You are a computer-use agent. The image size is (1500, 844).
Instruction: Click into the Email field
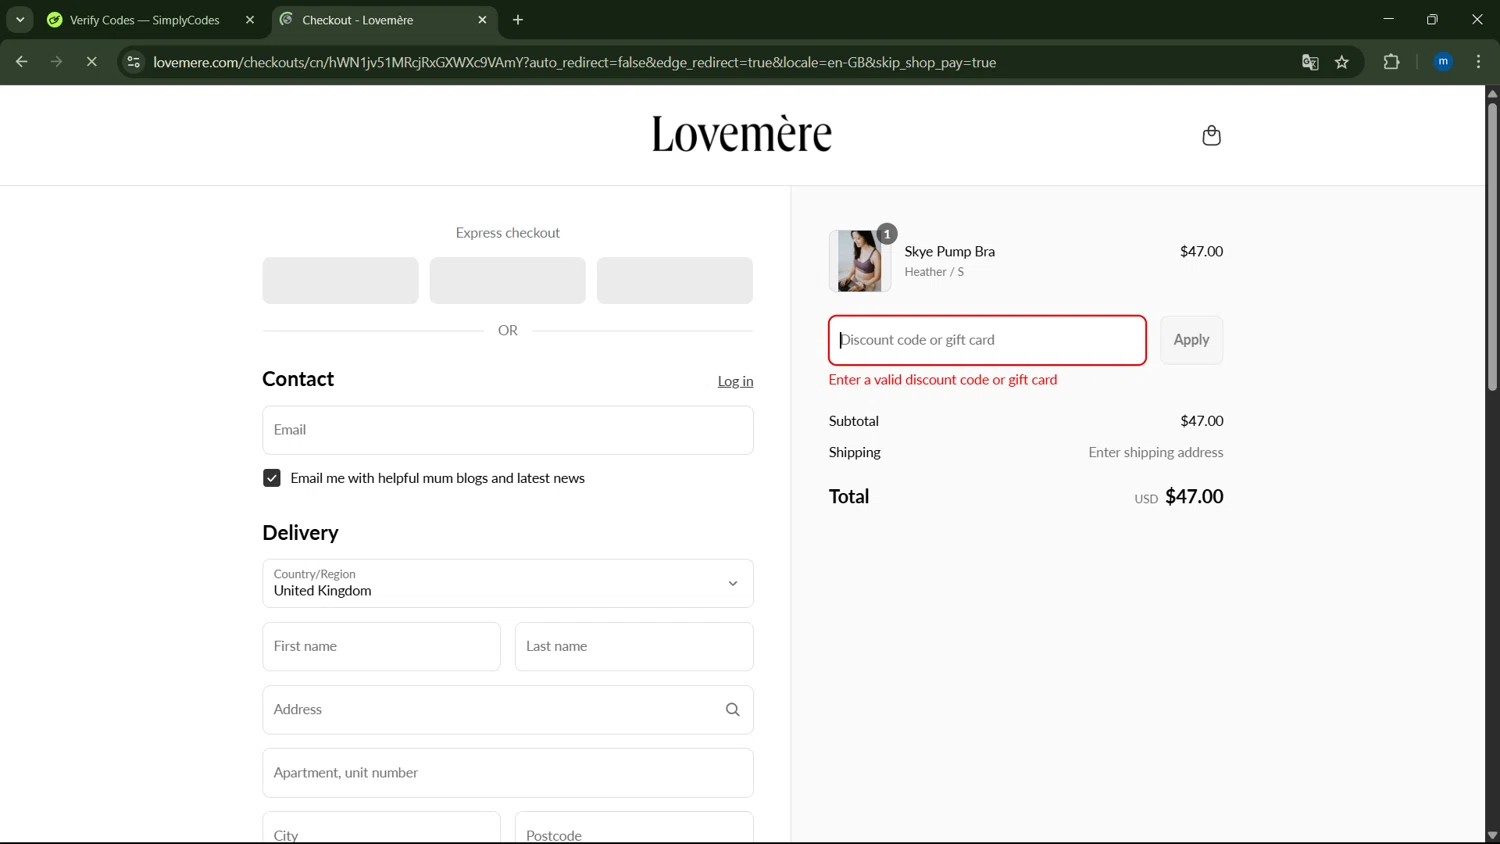tap(508, 430)
